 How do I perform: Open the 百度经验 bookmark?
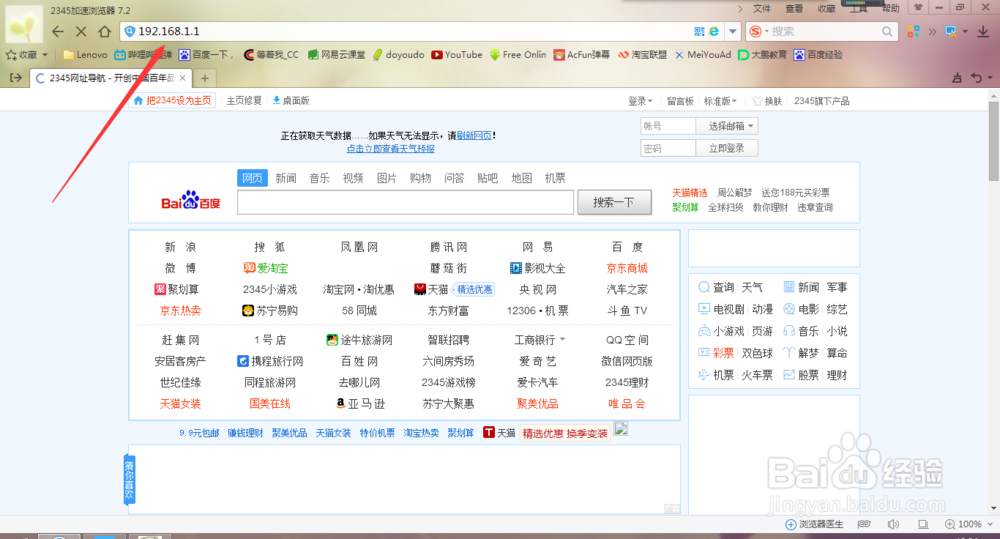818,55
